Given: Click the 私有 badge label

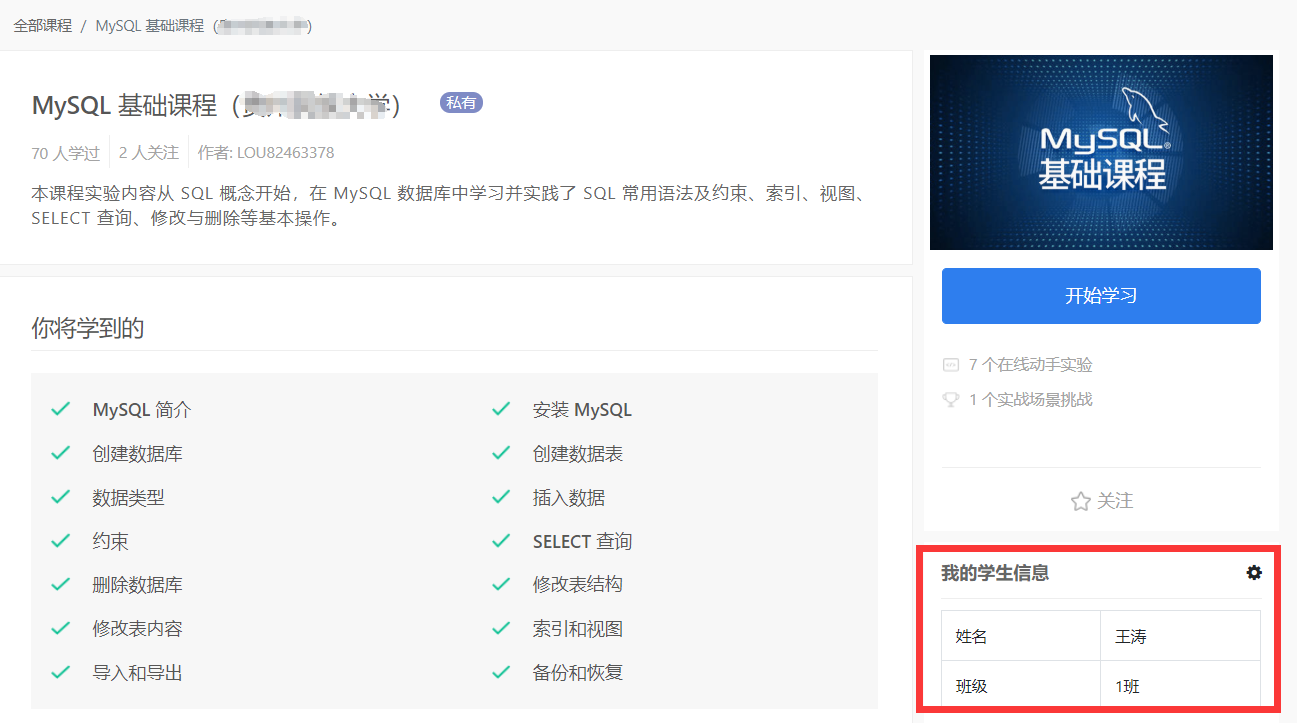Looking at the screenshot, I should pyautogui.click(x=461, y=102).
